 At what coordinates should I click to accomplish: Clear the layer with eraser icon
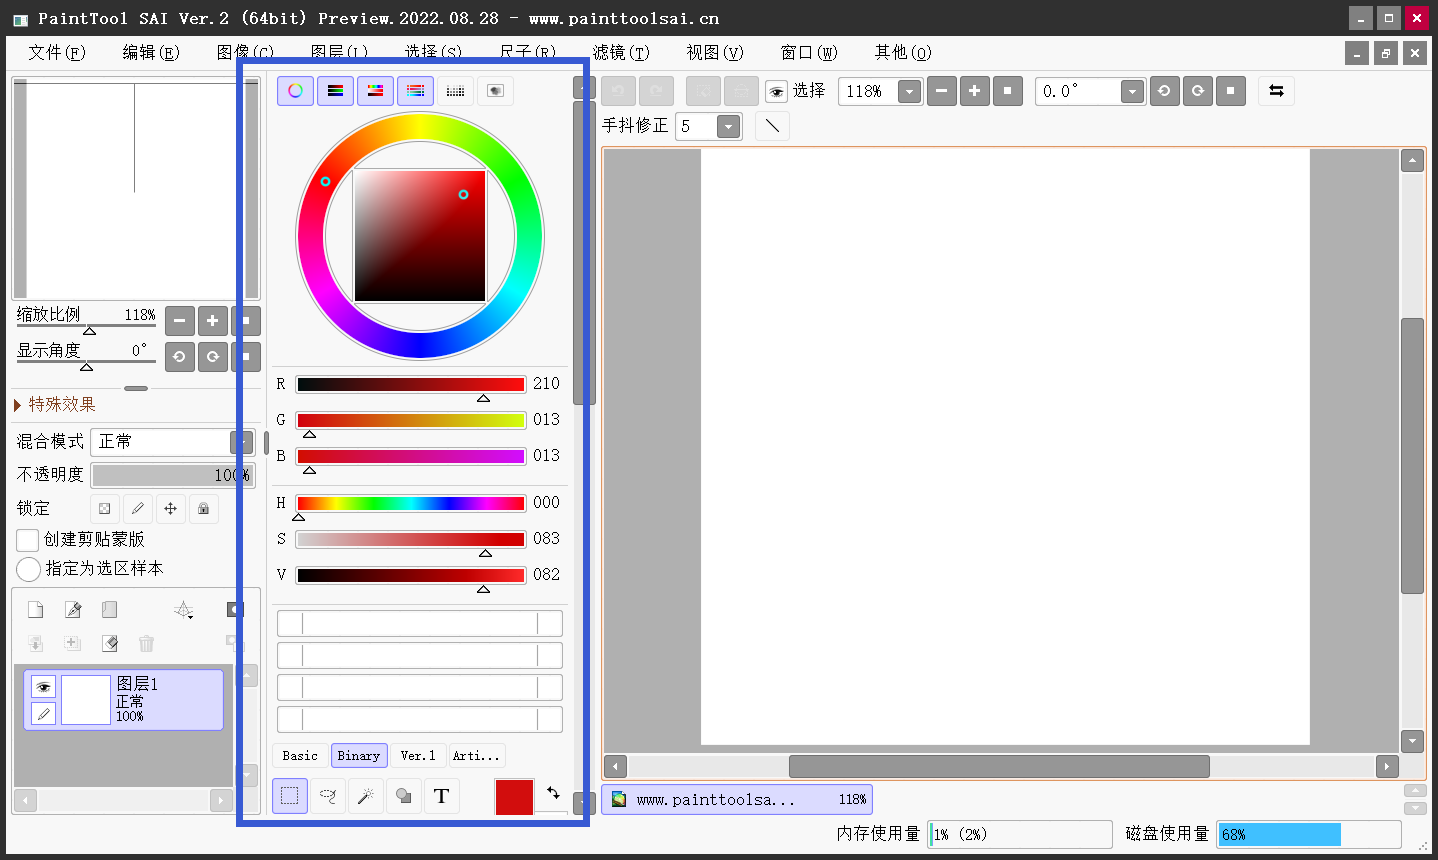pyautogui.click(x=110, y=643)
